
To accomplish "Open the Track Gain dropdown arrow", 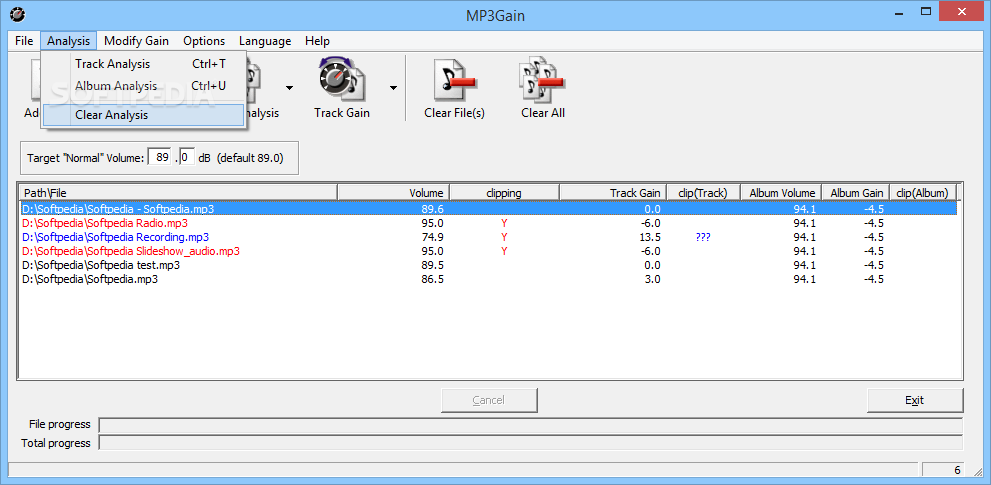I will 393,88.
